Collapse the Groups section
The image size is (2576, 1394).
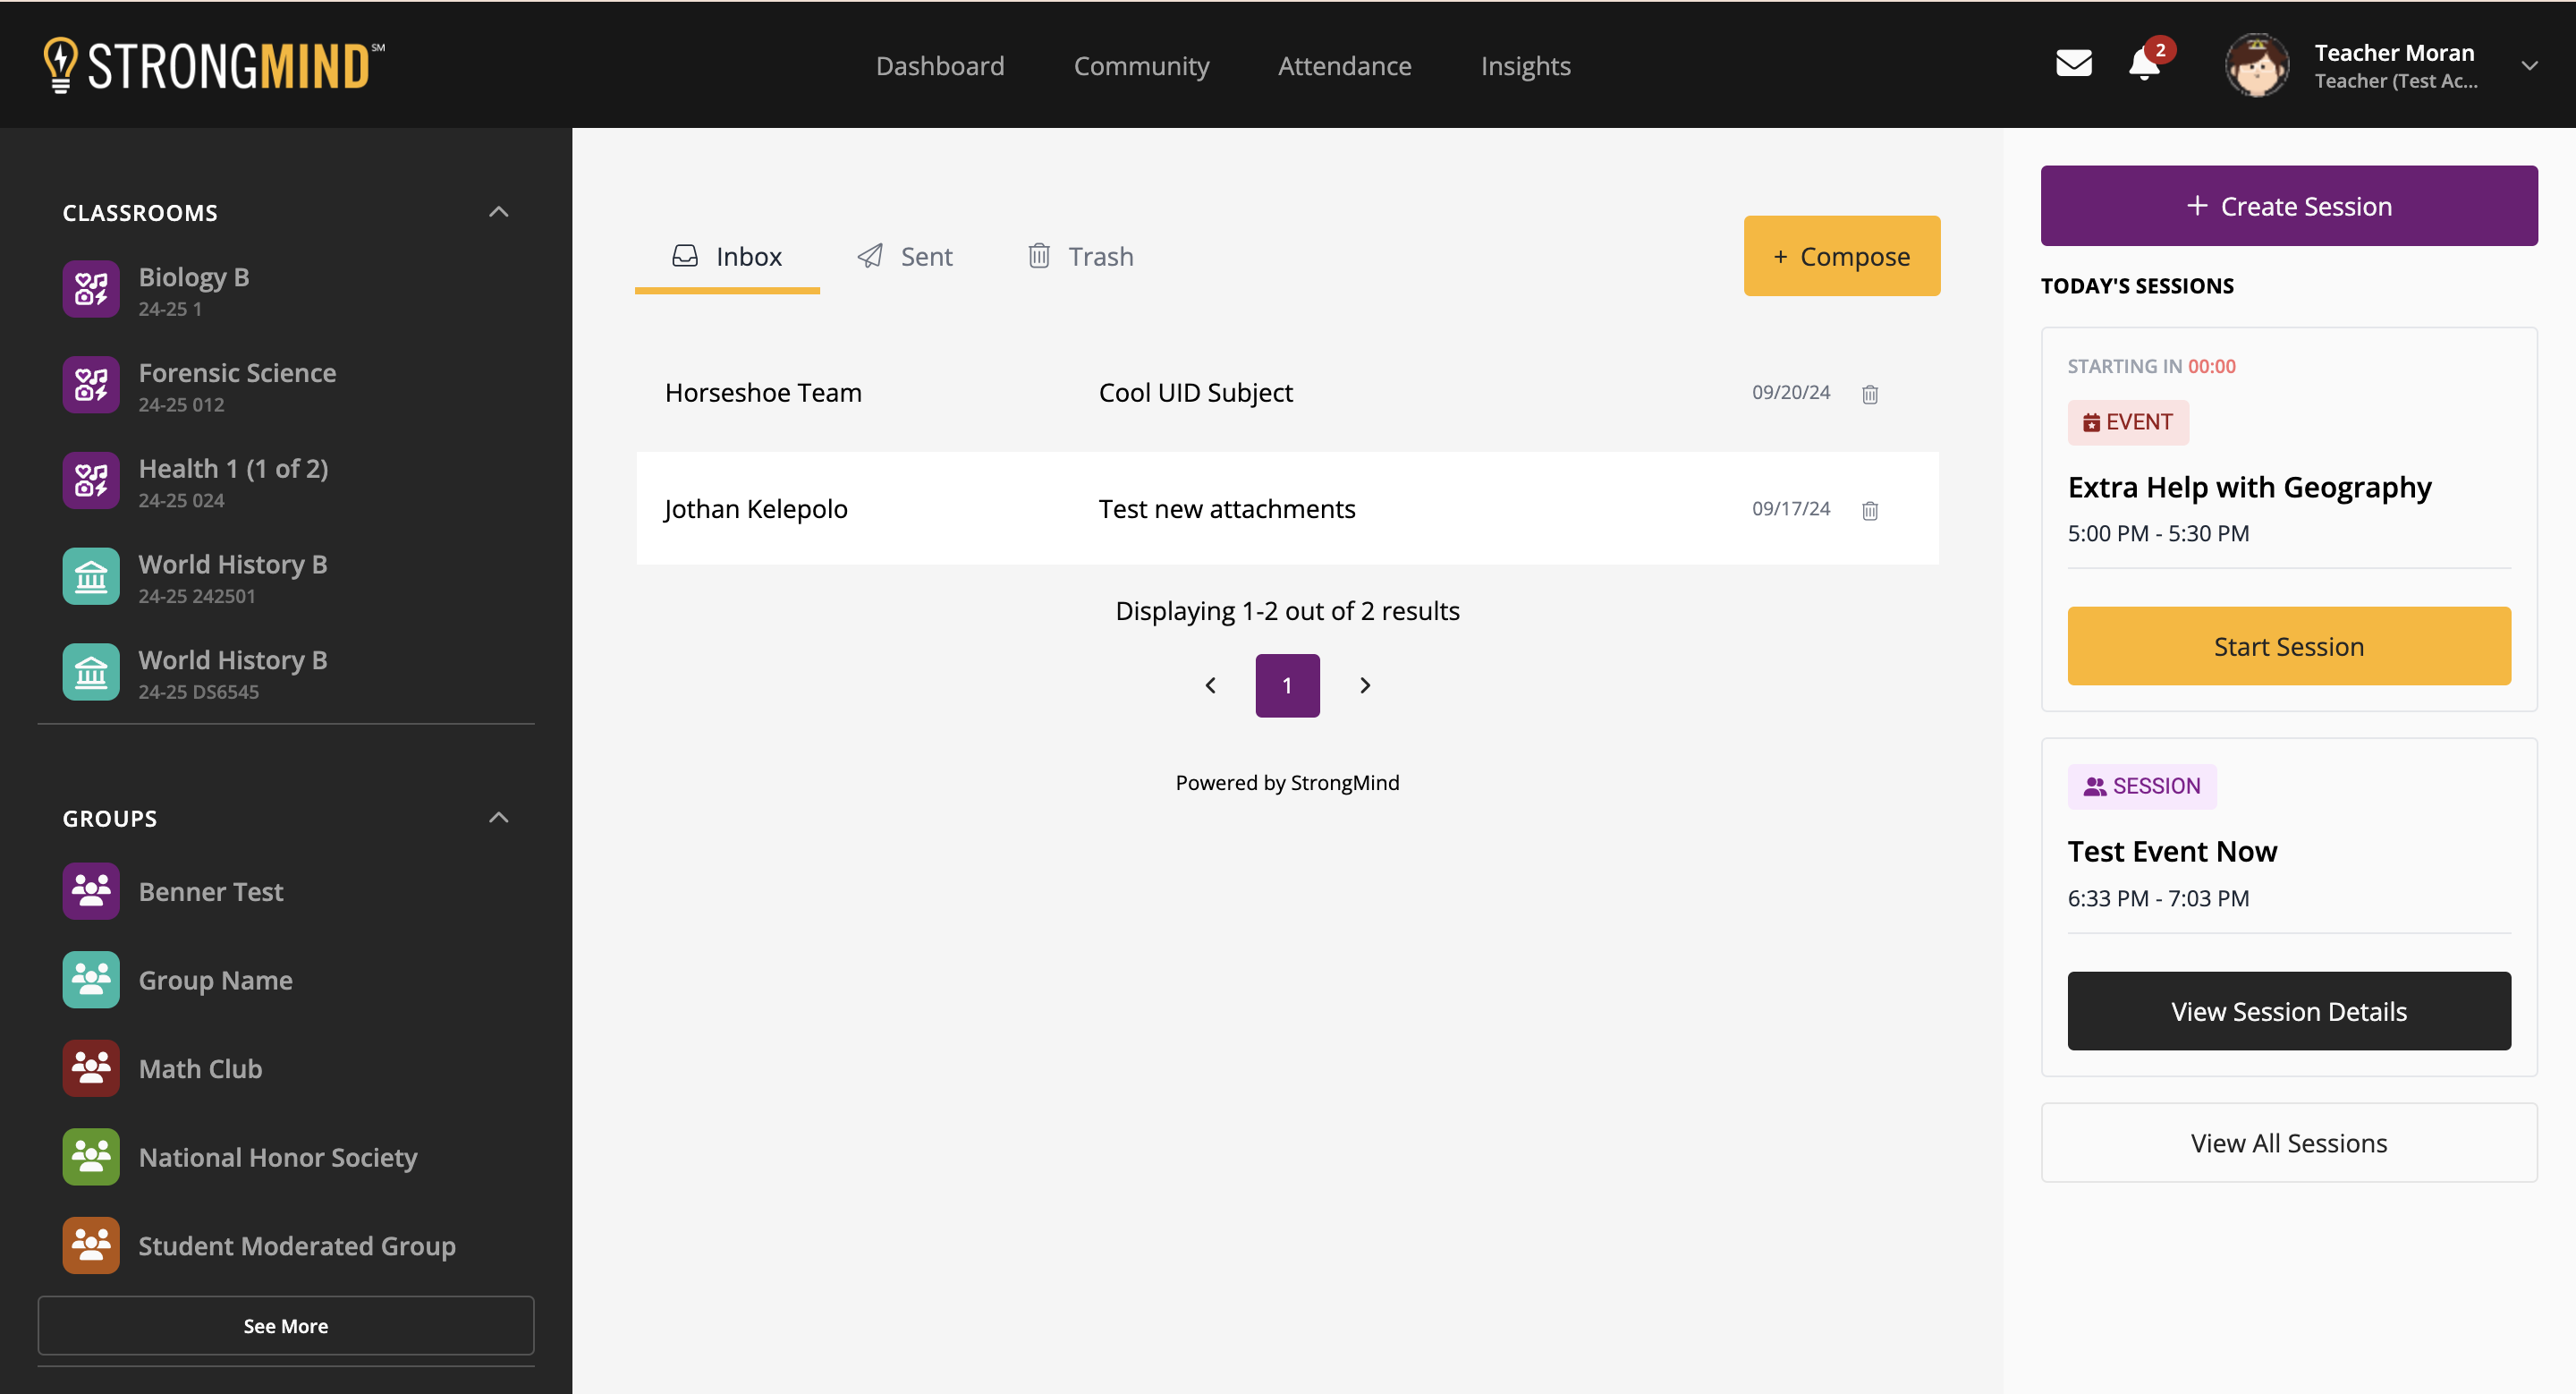coord(498,818)
